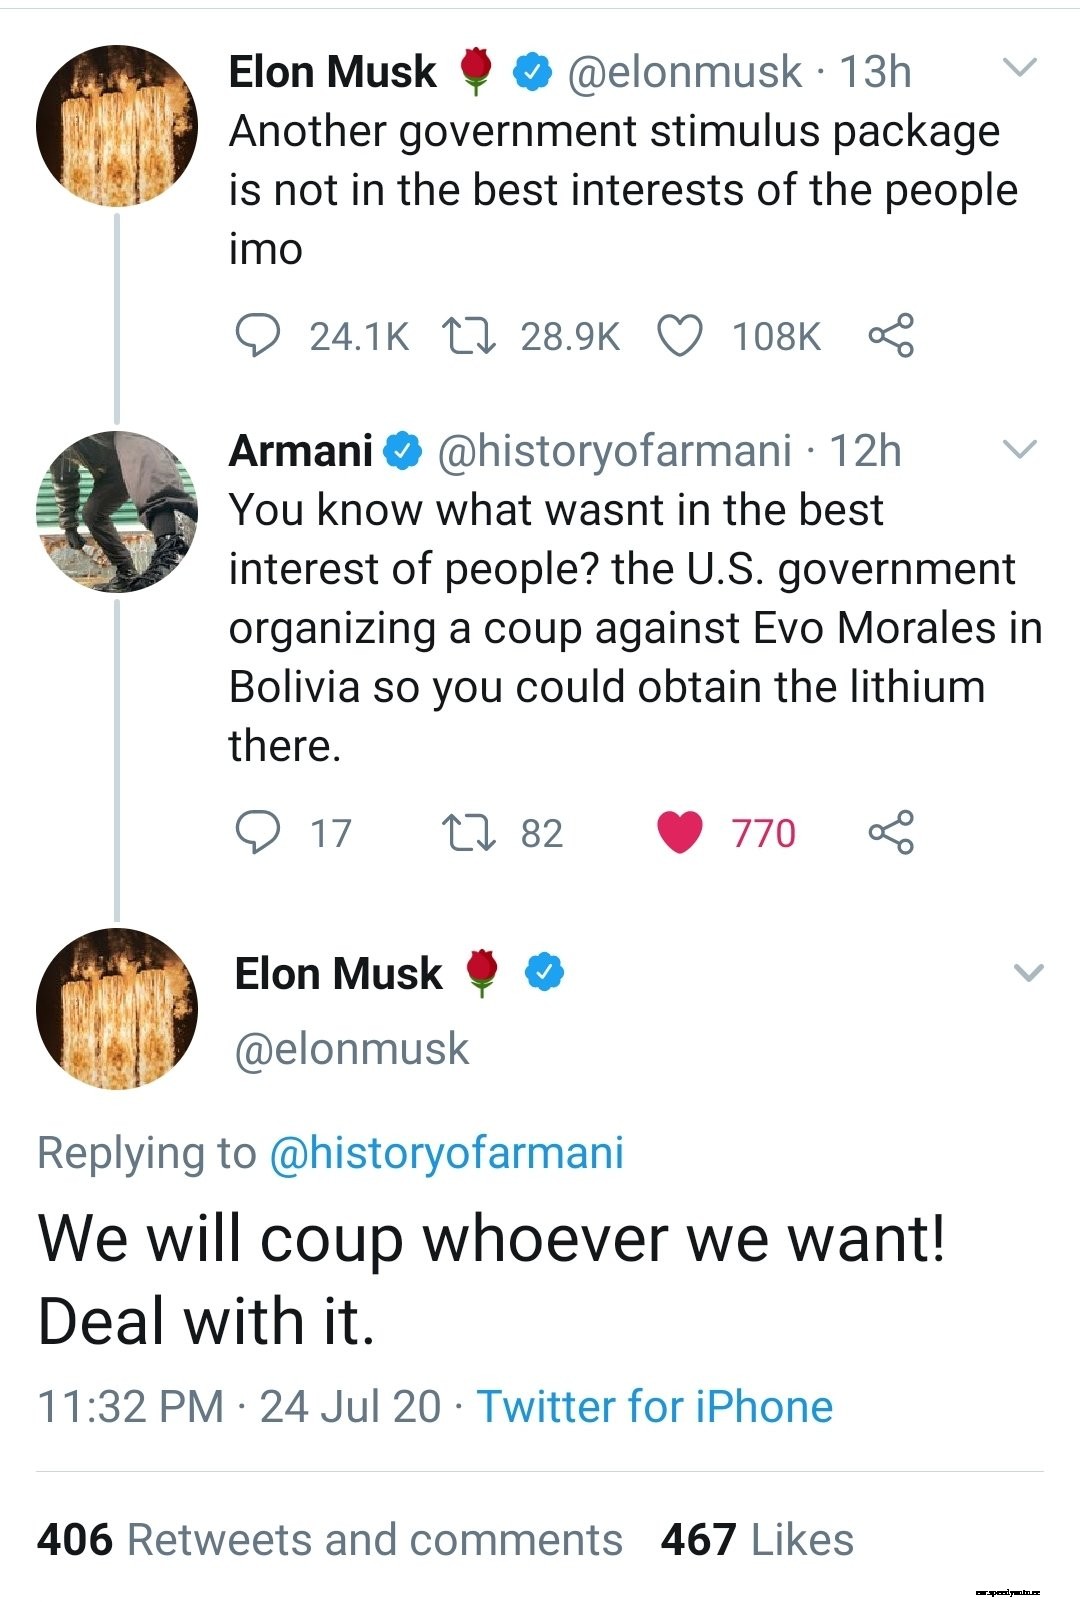Viewport: 1080px width, 1602px height.
Task: View the 467 Likes list
Action: pyautogui.click(x=757, y=1539)
